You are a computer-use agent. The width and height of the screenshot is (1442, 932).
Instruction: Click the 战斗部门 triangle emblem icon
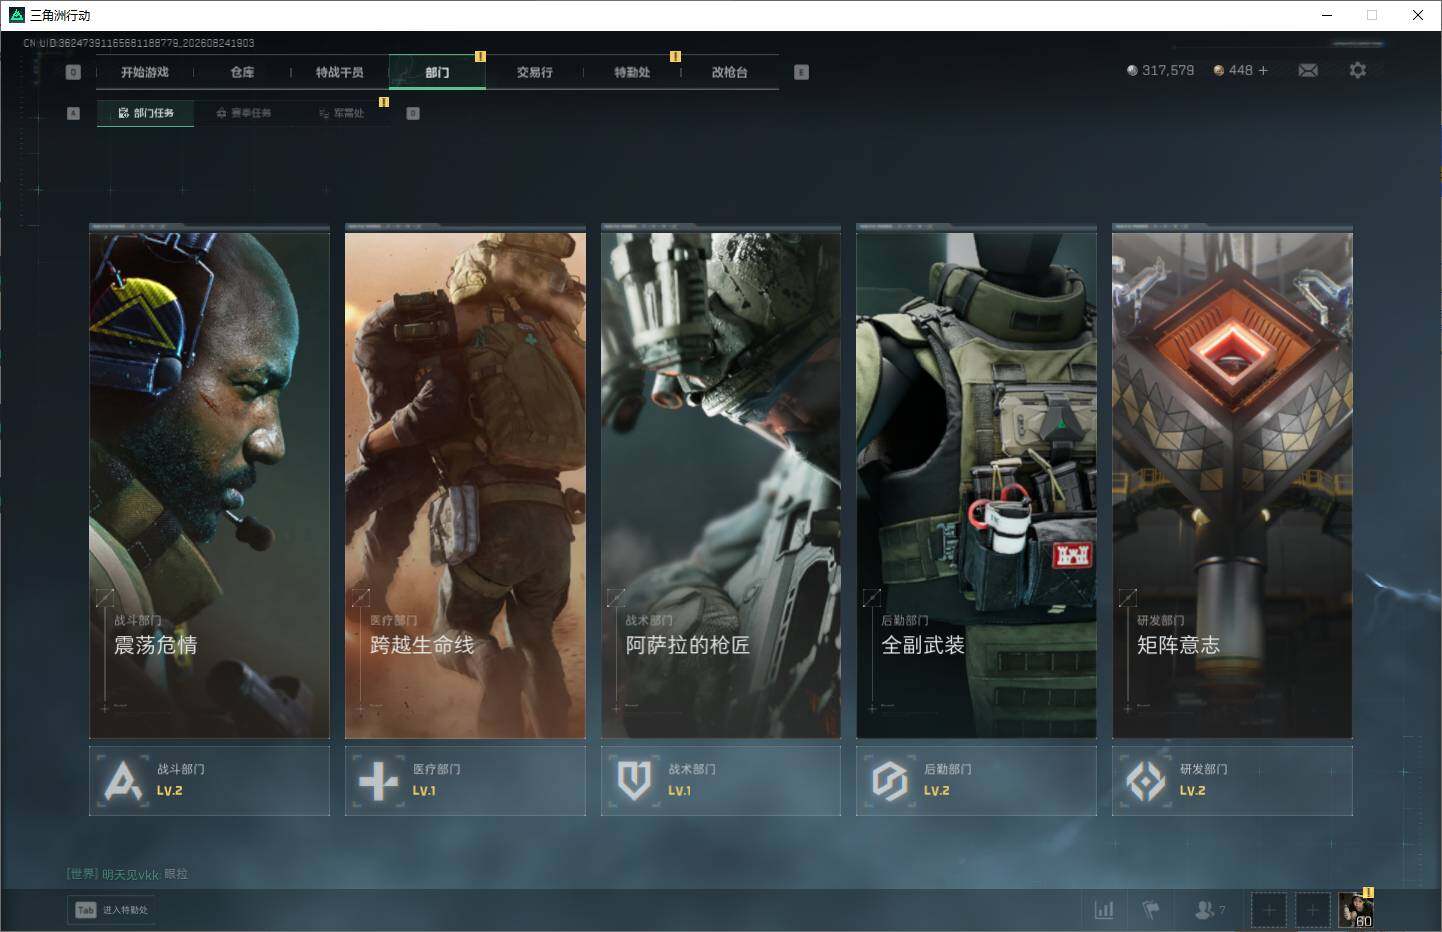tap(123, 781)
